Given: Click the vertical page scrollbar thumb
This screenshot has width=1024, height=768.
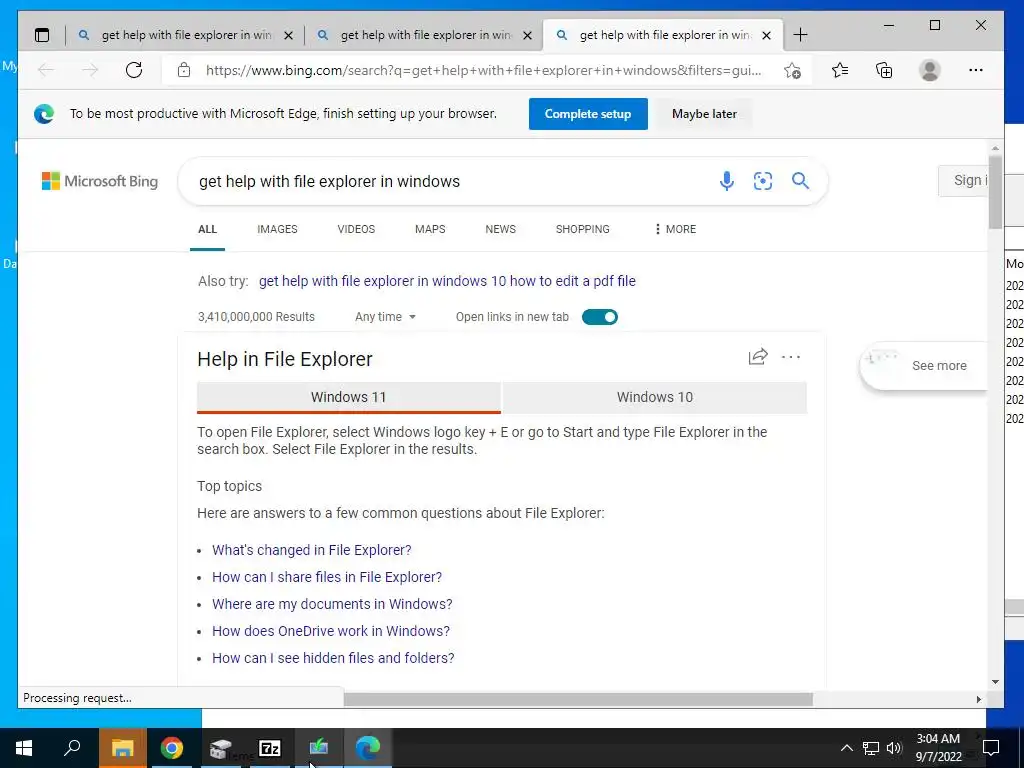Looking at the screenshot, I should (995, 192).
